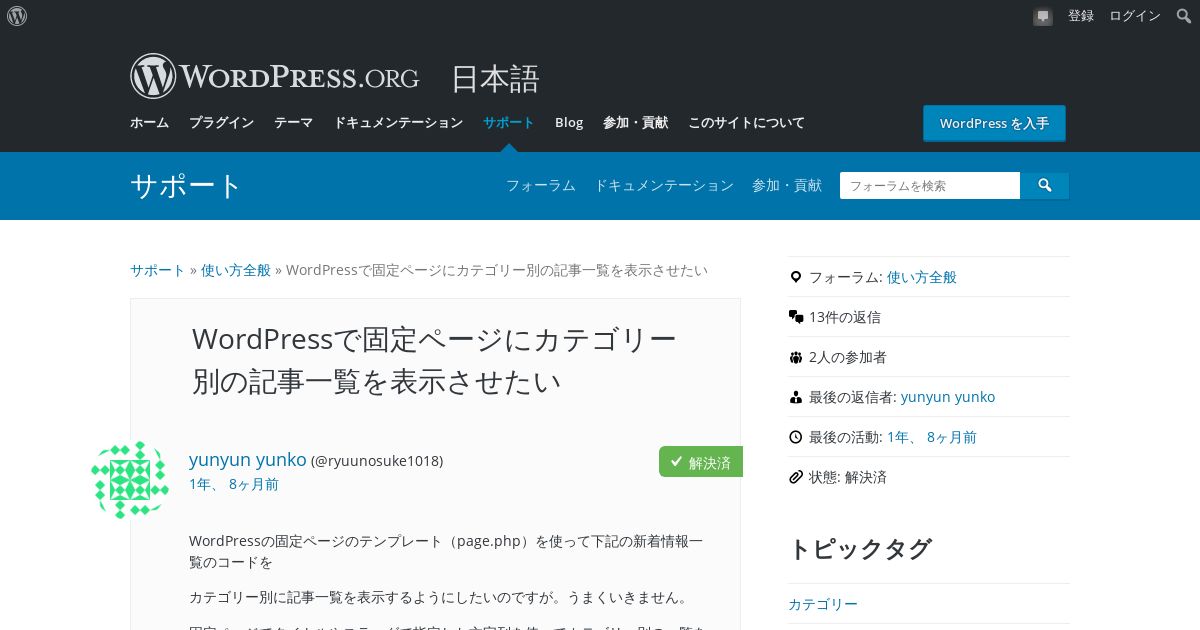Viewport: 1200px width, 630px height.
Task: Open the Blog menu item
Action: [x=569, y=123]
